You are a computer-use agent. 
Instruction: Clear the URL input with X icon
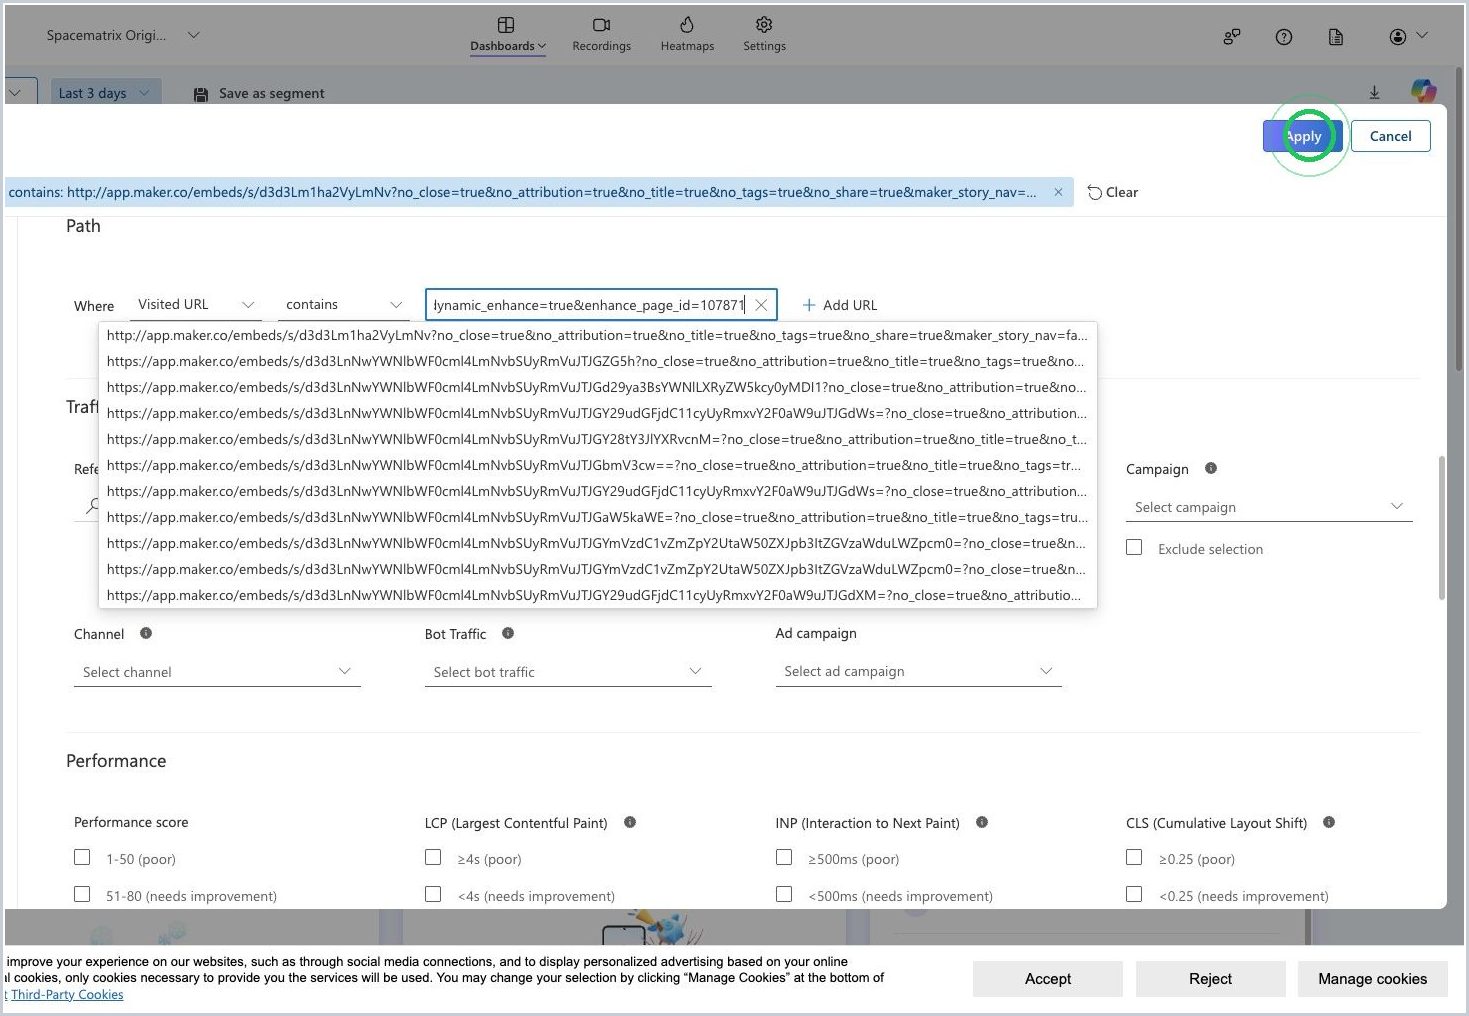(x=761, y=305)
